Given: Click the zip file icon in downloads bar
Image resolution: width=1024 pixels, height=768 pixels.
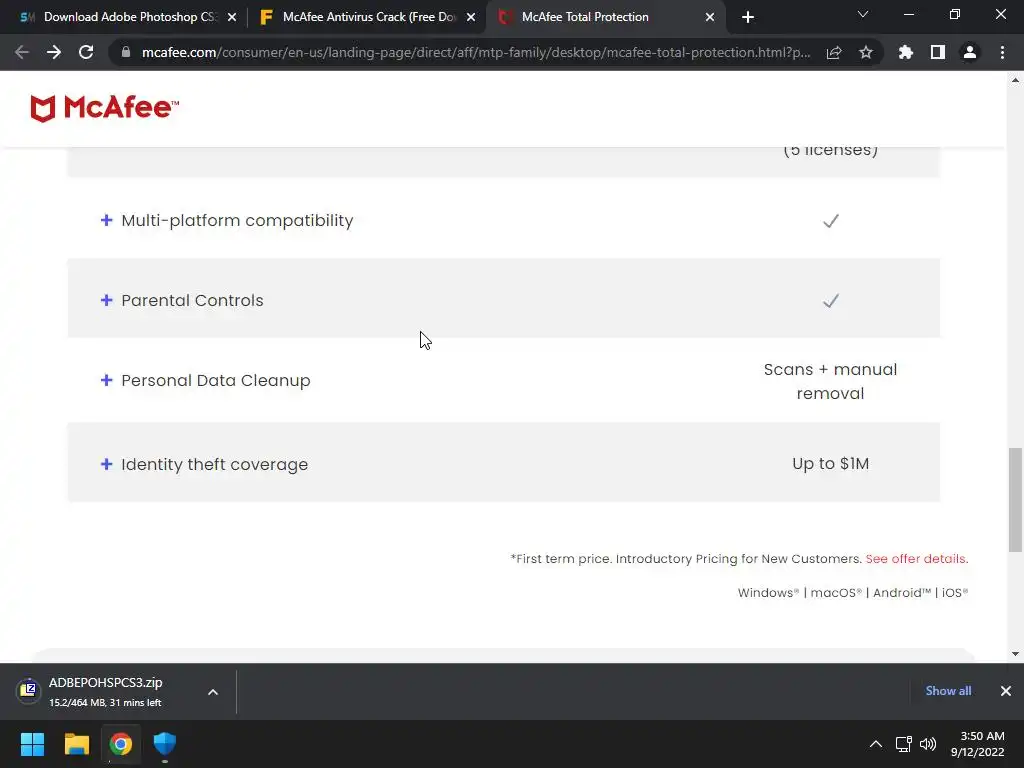Looking at the screenshot, I should point(28,690).
